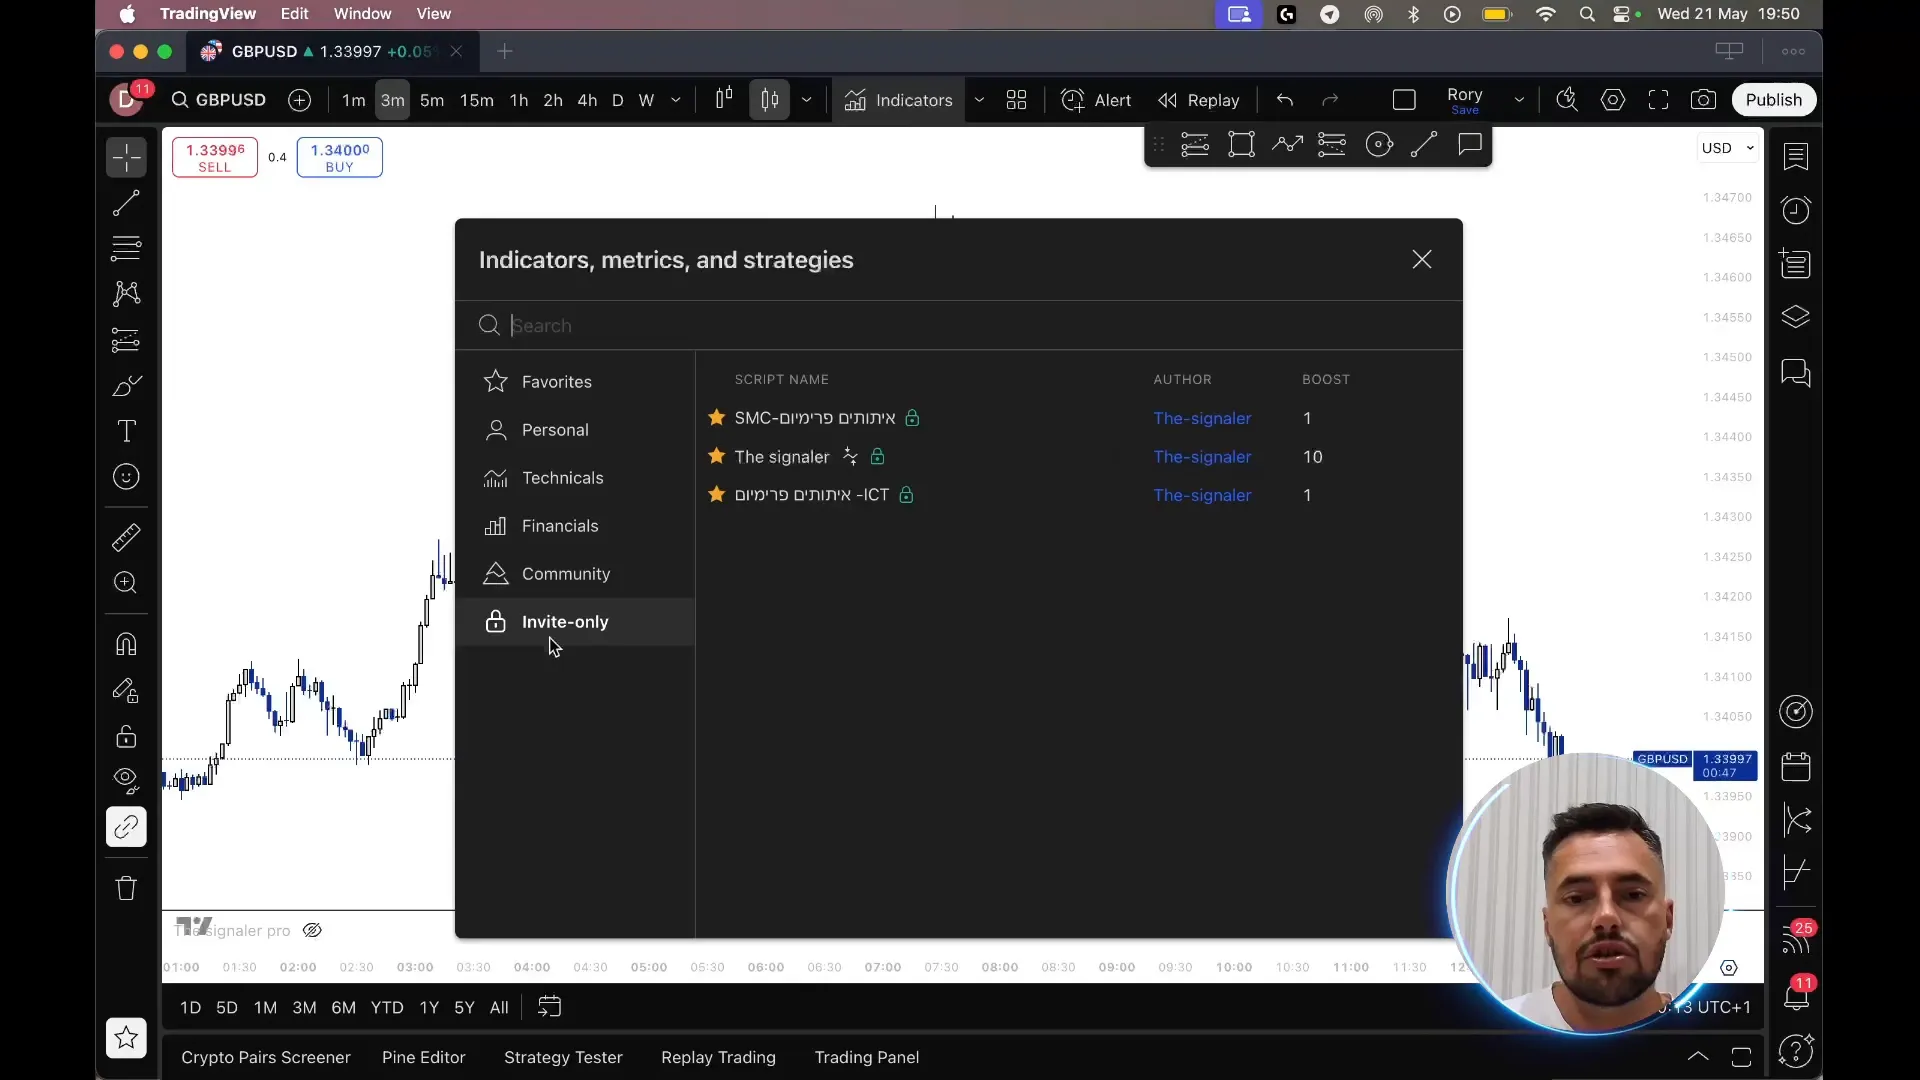
Task: Open the help center question icon
Action: pos(1796,1051)
